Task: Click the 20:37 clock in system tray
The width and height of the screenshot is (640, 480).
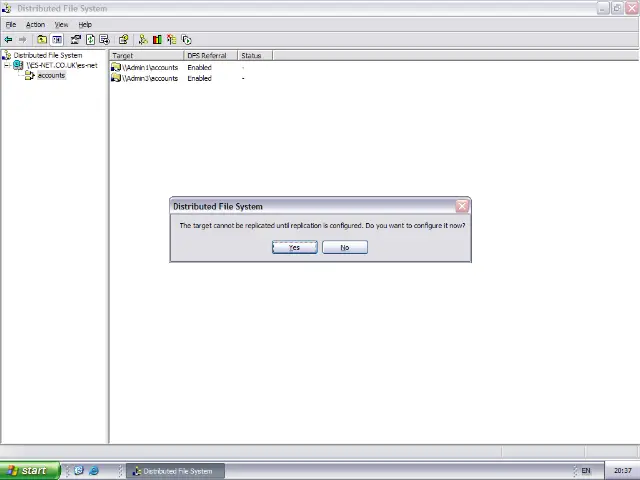Action: pyautogui.click(x=622, y=471)
